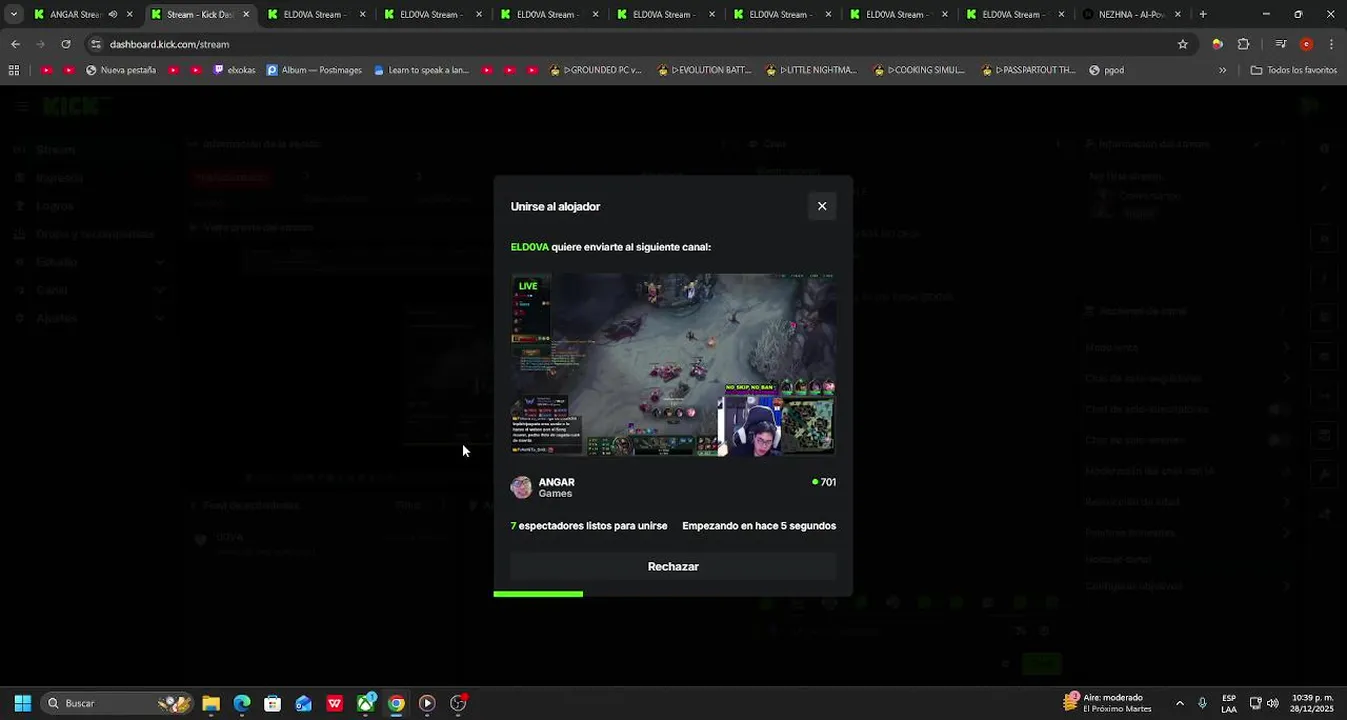Switch to Google Chrome in the taskbar
This screenshot has width=1347, height=720.
click(x=396, y=703)
